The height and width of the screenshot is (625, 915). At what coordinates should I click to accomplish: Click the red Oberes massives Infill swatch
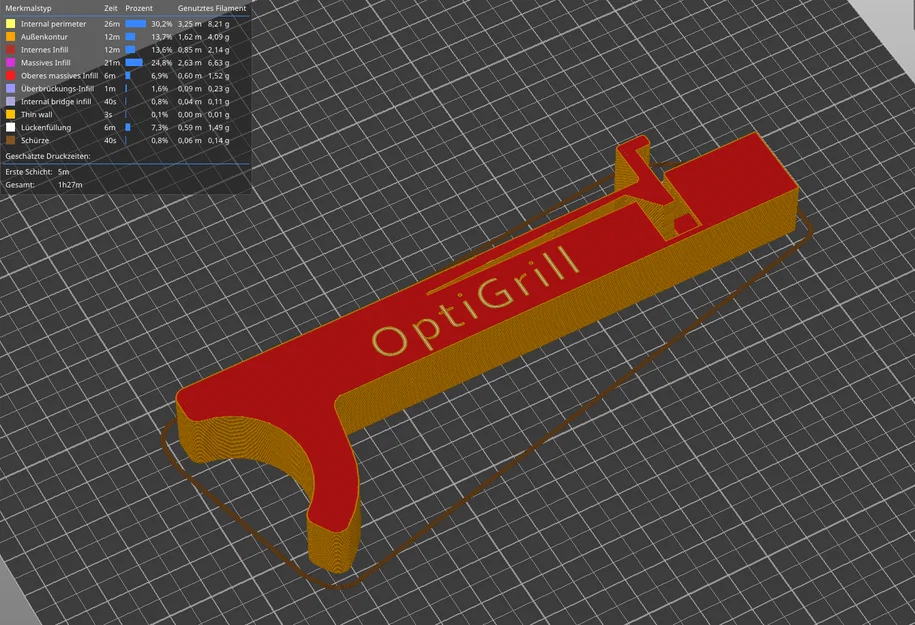11,76
